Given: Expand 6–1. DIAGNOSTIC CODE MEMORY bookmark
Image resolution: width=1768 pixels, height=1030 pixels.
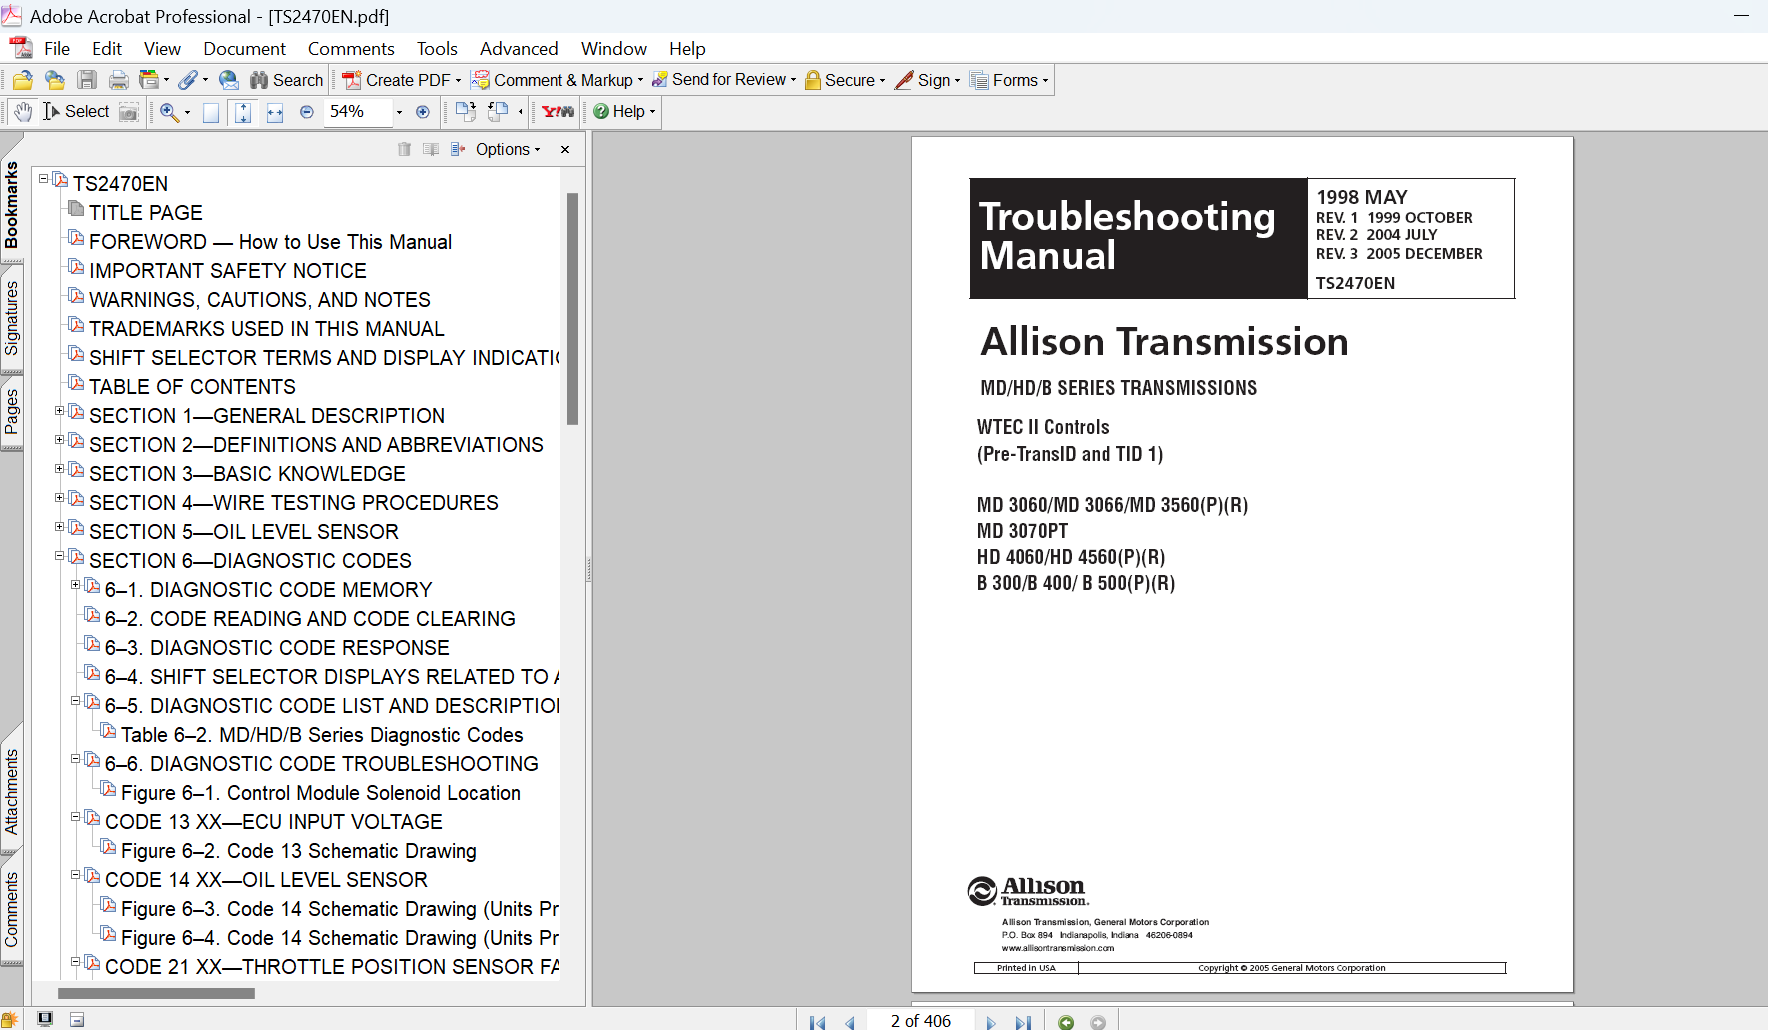Looking at the screenshot, I should [x=75, y=585].
